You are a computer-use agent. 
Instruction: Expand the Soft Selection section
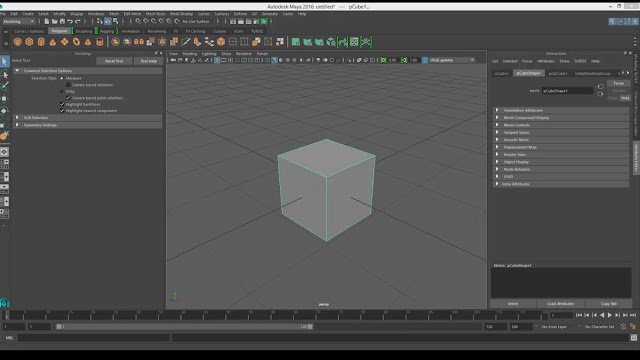pyautogui.click(x=17, y=118)
